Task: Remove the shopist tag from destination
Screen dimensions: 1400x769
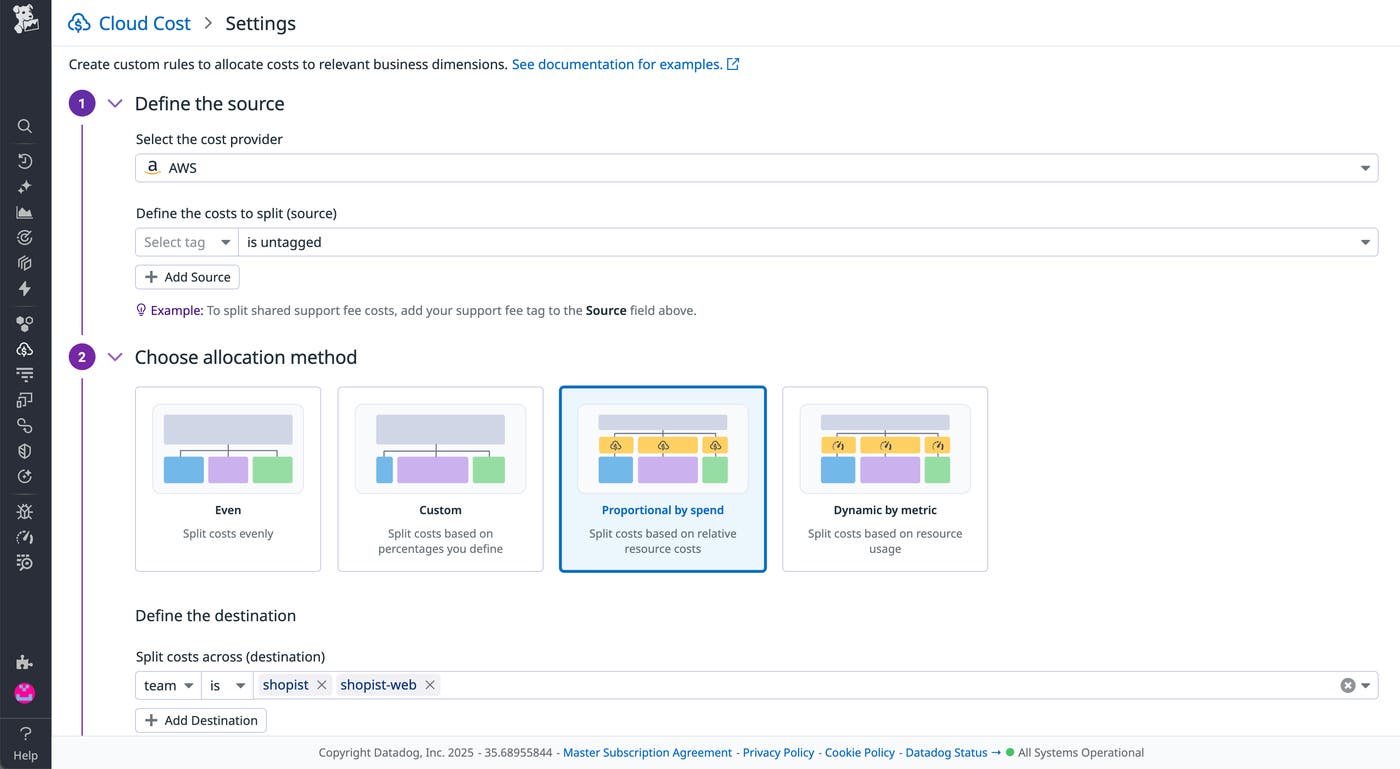Action: [x=322, y=684]
